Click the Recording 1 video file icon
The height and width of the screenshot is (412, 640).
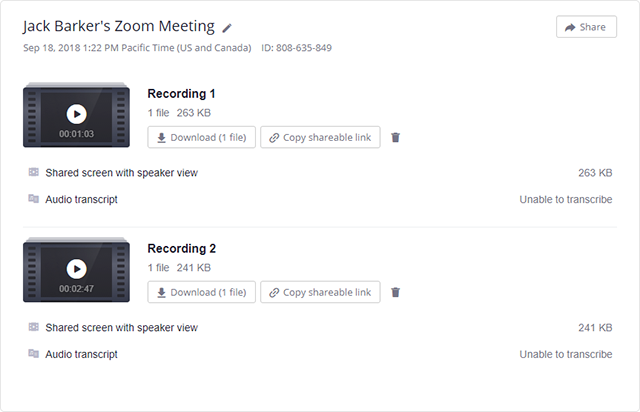coord(33,172)
